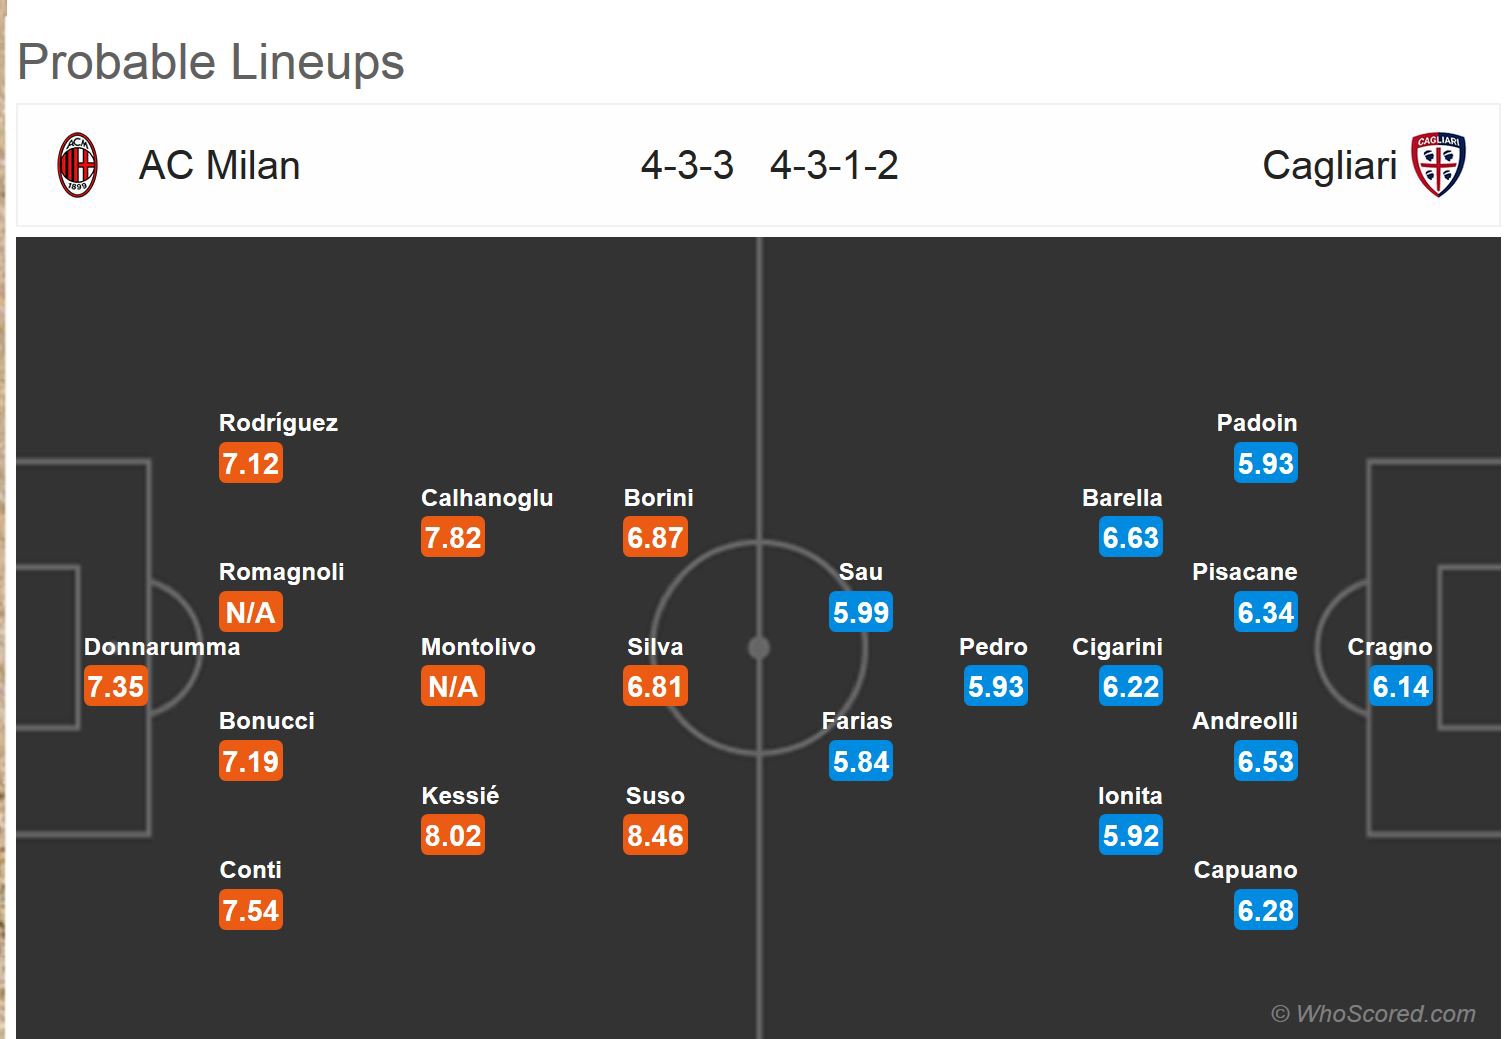The image size is (1507, 1039).
Task: Open the AC Milan team name link
Action: (x=219, y=166)
